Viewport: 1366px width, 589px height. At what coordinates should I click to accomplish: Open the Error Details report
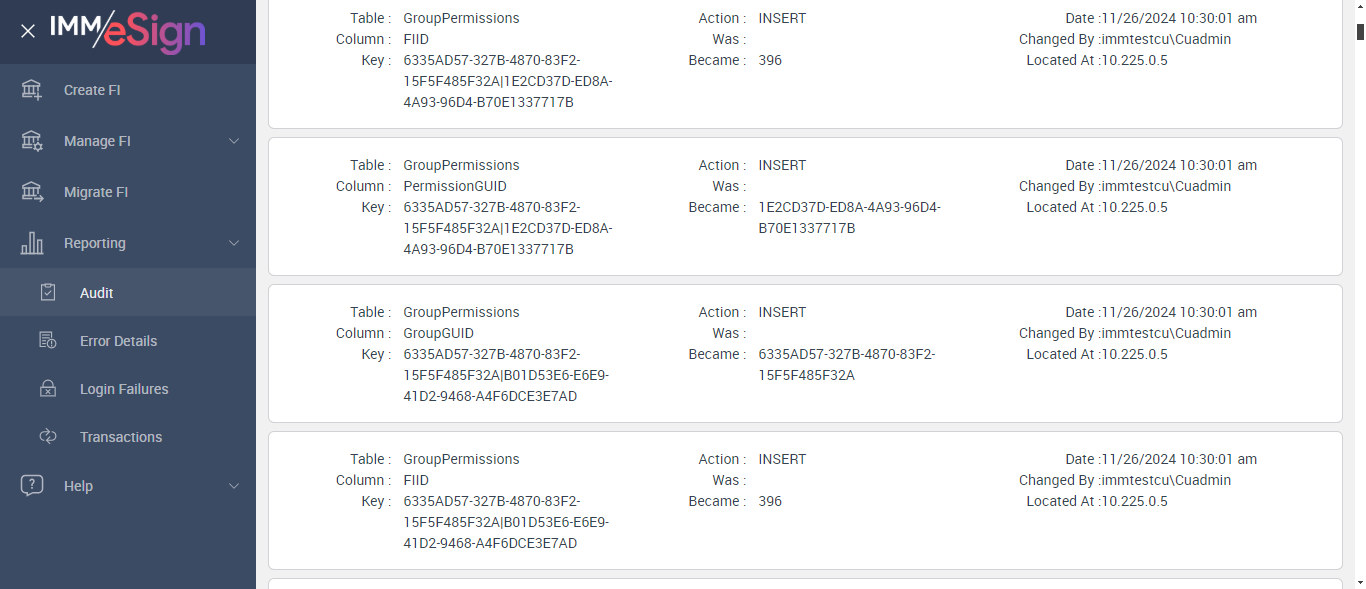pyautogui.click(x=118, y=341)
